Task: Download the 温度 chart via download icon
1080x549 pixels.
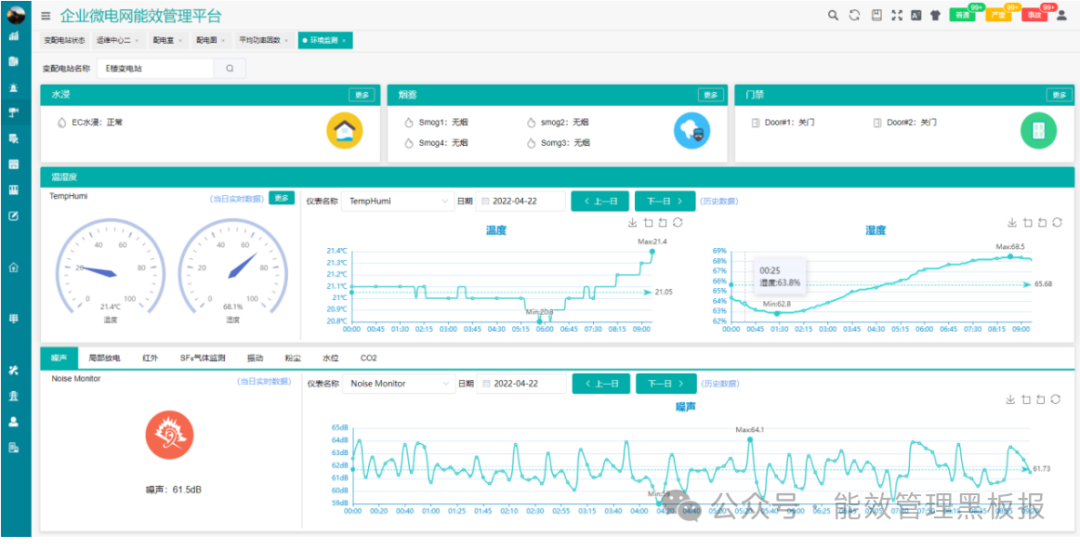Action: coord(632,222)
